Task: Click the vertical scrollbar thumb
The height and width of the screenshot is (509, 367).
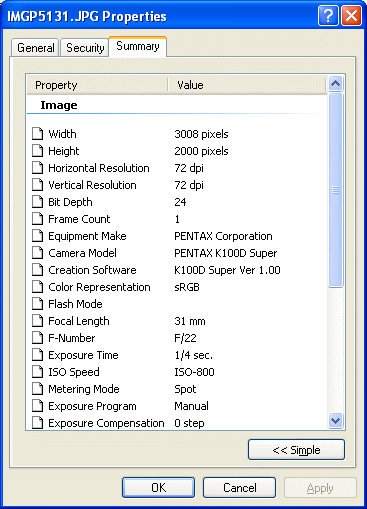Action: (x=335, y=190)
